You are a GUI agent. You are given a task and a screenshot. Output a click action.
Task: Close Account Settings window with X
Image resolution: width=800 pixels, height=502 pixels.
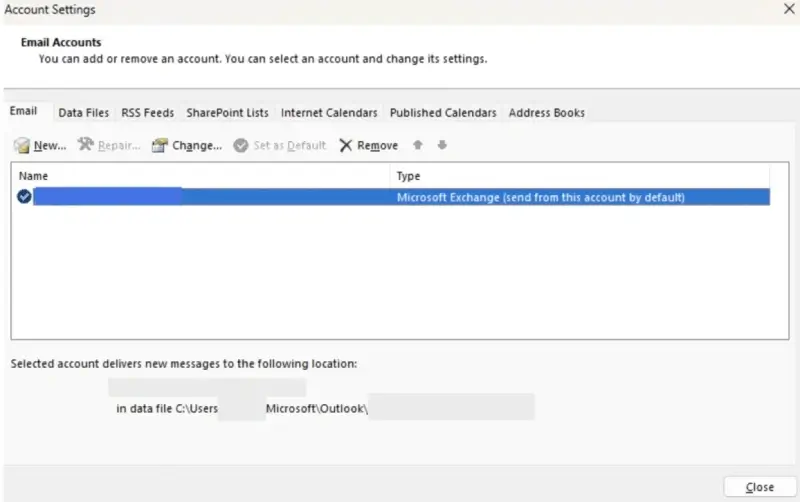[x=789, y=9]
